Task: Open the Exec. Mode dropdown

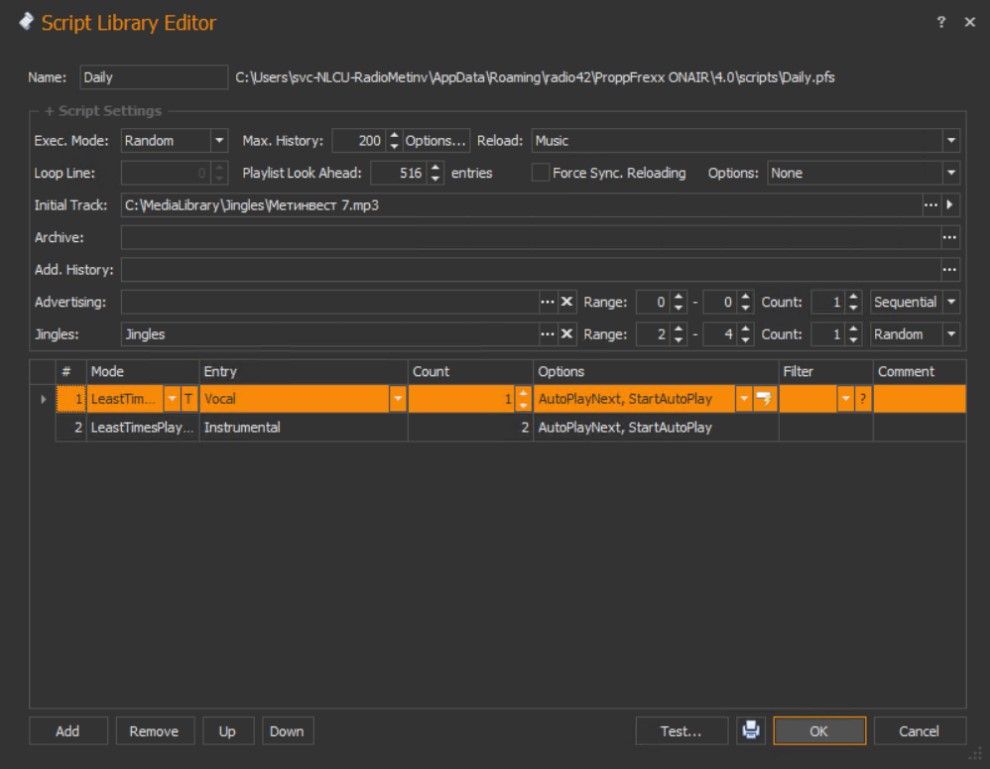Action: [x=219, y=141]
